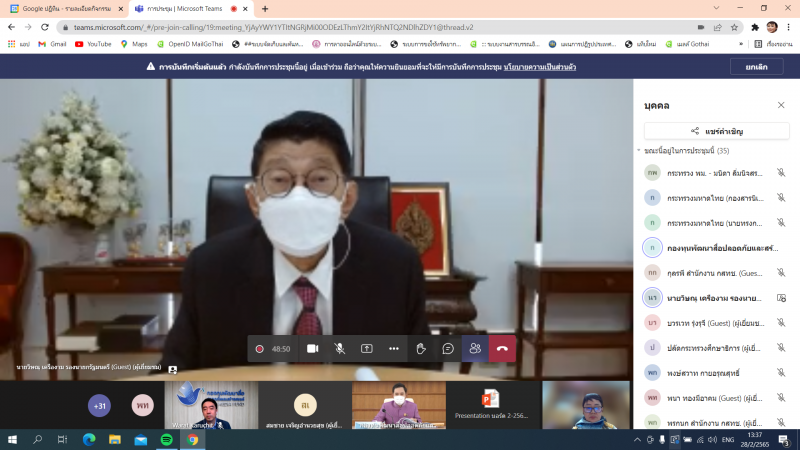Select participant กระทรวง พม. in list

(x=715, y=173)
